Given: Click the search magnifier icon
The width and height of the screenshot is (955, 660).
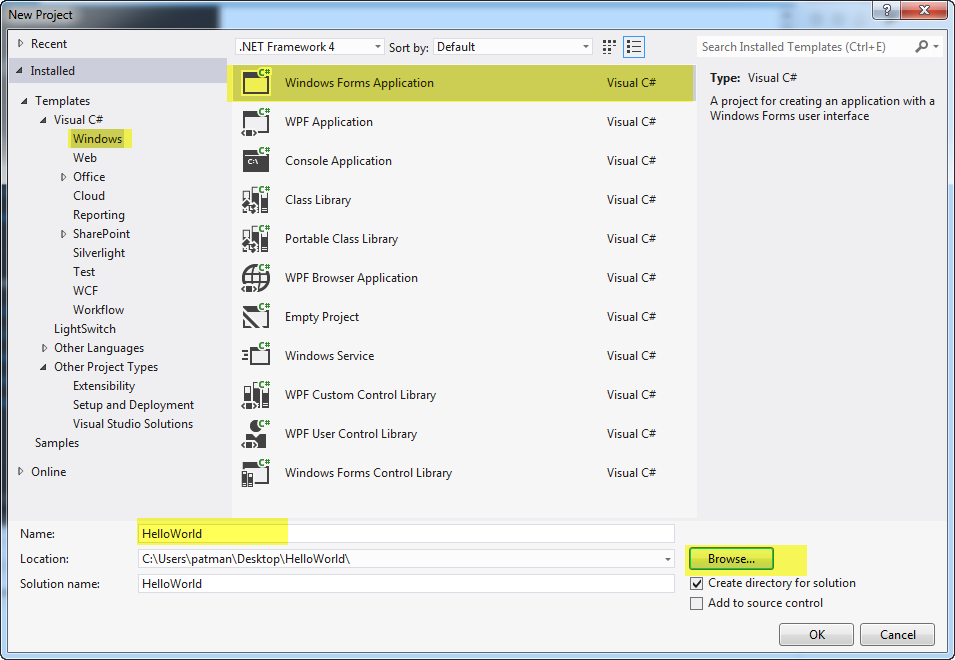Looking at the screenshot, I should pos(922,46).
